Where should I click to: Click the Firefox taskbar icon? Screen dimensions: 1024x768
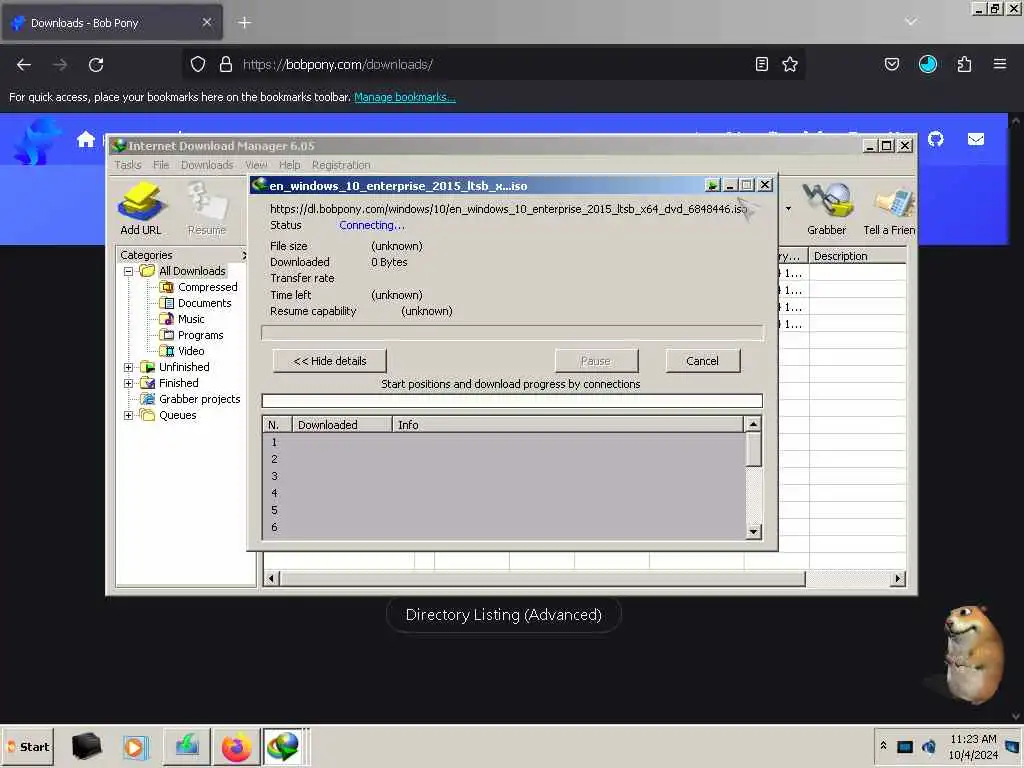(236, 746)
